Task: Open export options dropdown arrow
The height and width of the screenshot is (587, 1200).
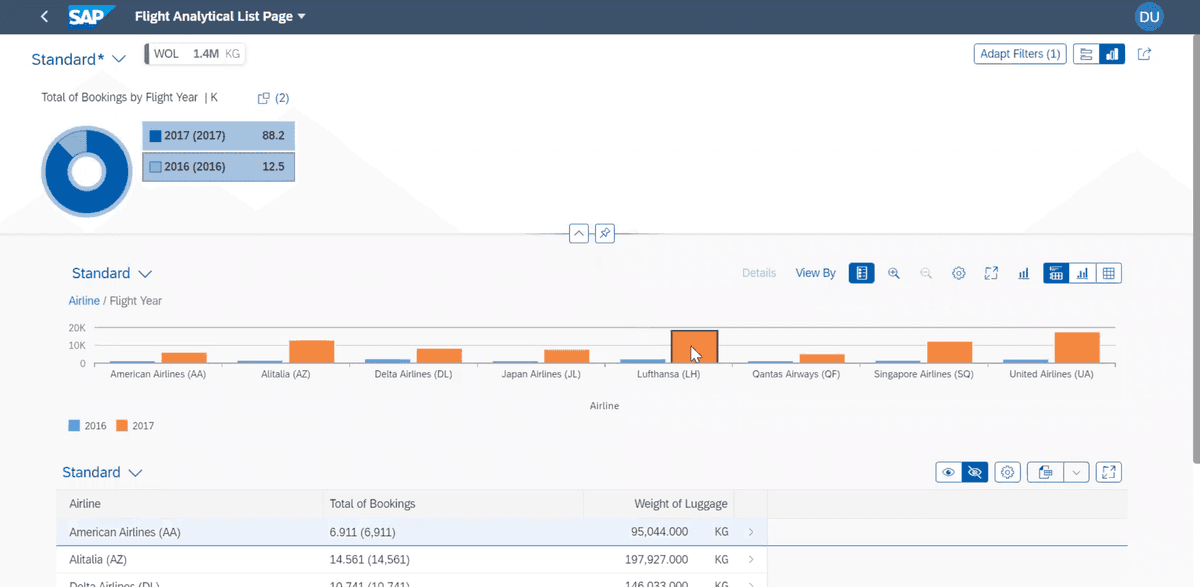Action: tap(1076, 472)
